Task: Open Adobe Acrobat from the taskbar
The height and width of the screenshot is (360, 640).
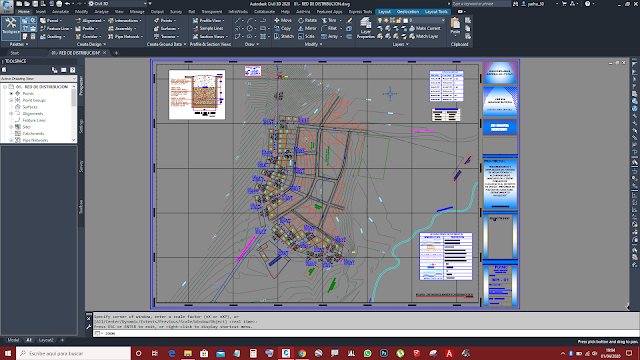Action: [x=449, y=353]
